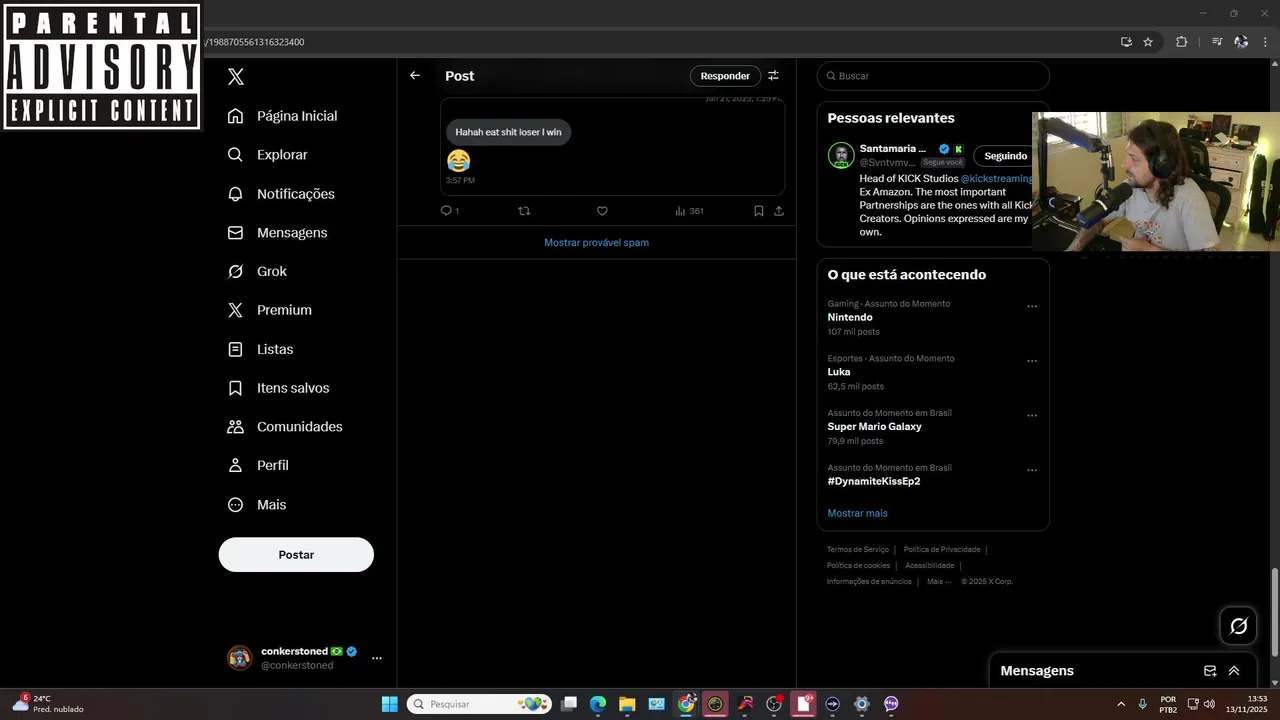Open options for Nintendo trend
1280x720 pixels.
1032,307
